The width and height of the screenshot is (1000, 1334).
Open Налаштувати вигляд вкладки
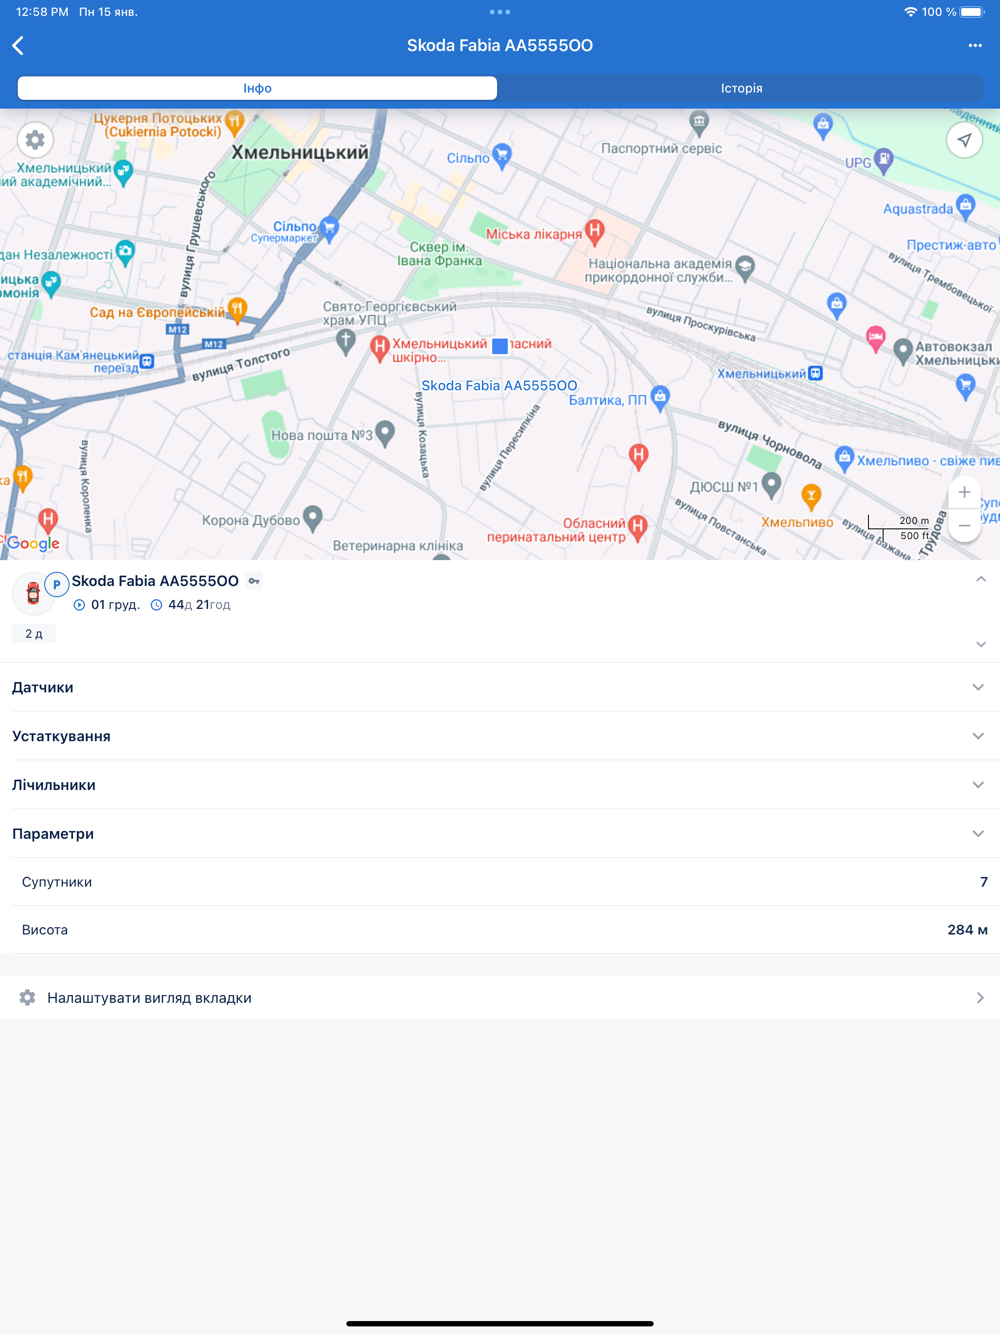[500, 998]
